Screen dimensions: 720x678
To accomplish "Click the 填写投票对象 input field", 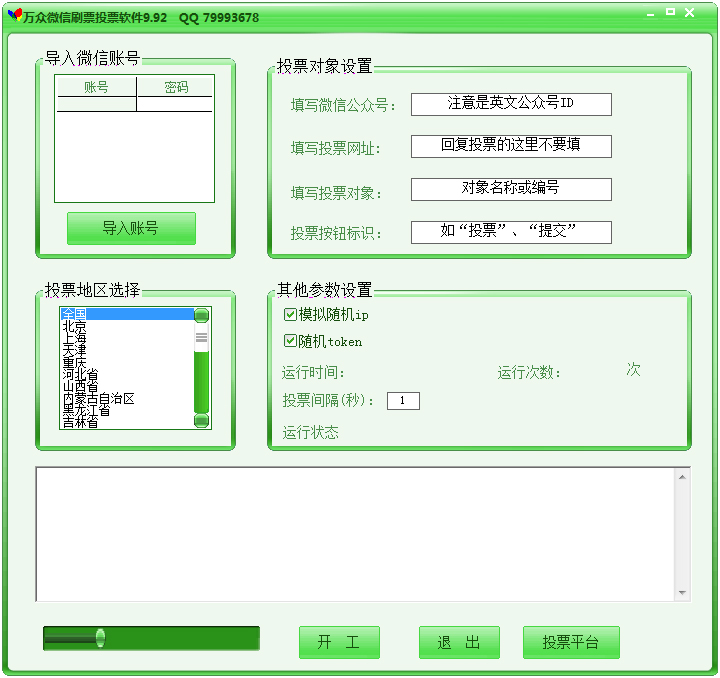I will (511, 189).
